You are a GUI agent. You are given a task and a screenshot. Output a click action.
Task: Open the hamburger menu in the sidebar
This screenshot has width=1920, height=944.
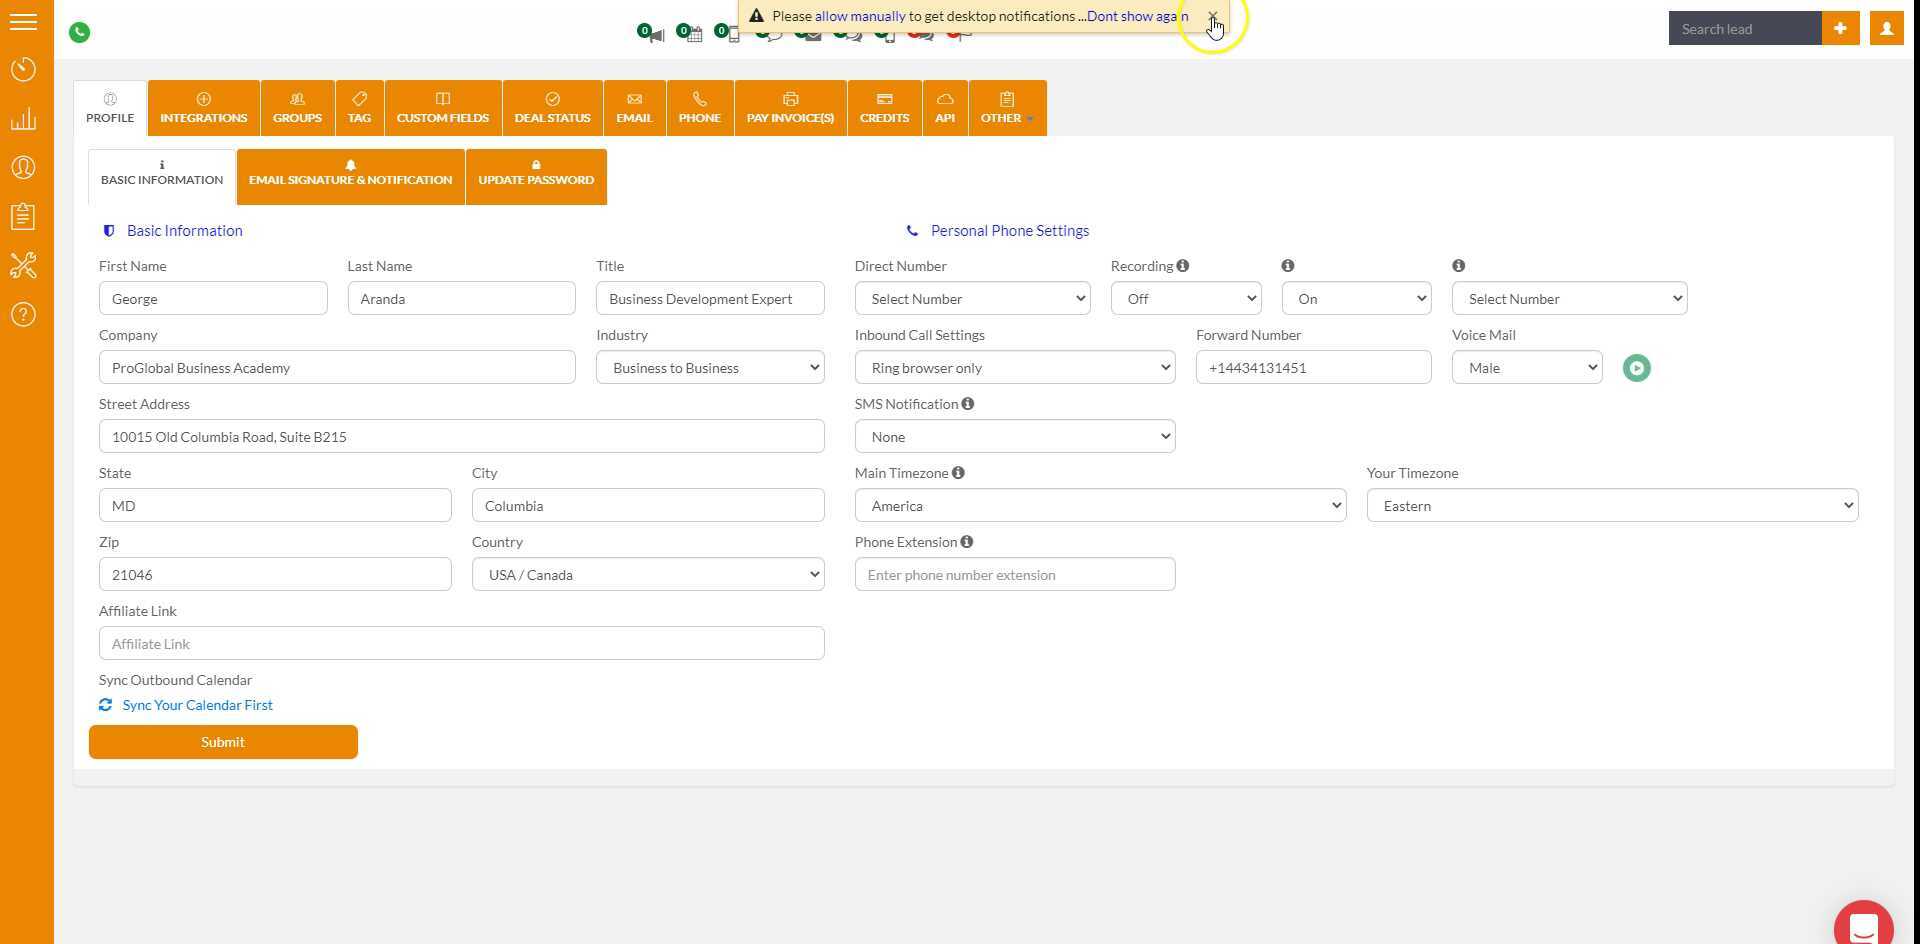(x=23, y=22)
